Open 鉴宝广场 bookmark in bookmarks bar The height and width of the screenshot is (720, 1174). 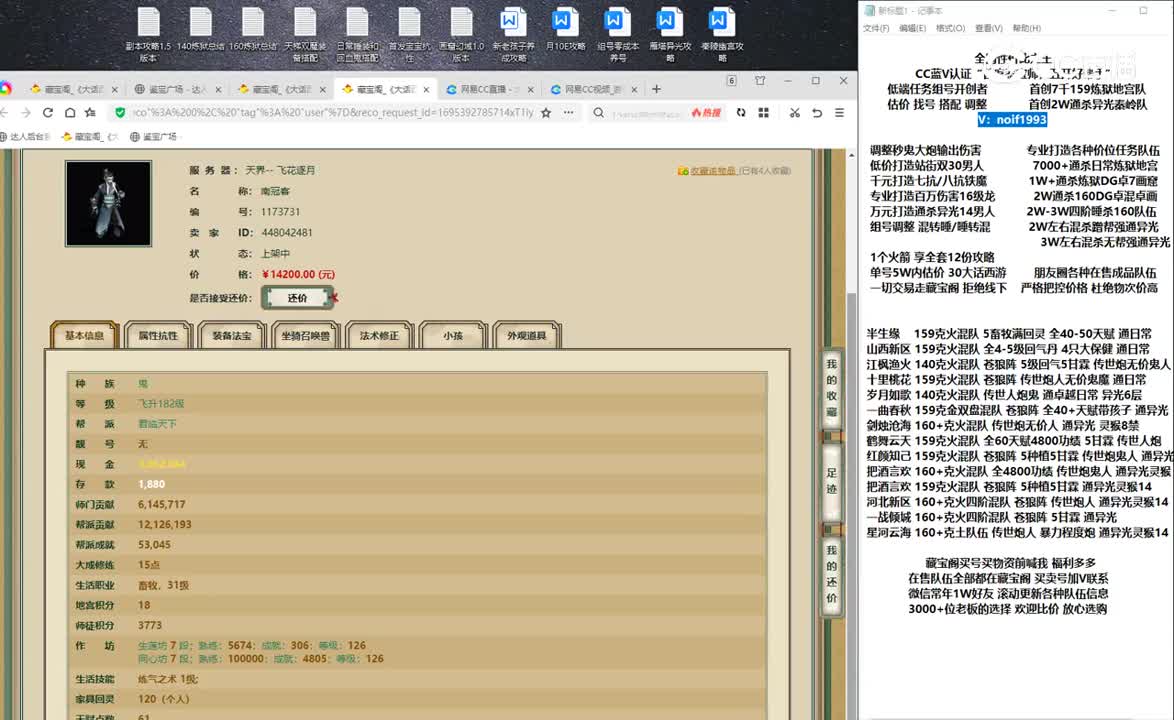pyautogui.click(x=153, y=136)
